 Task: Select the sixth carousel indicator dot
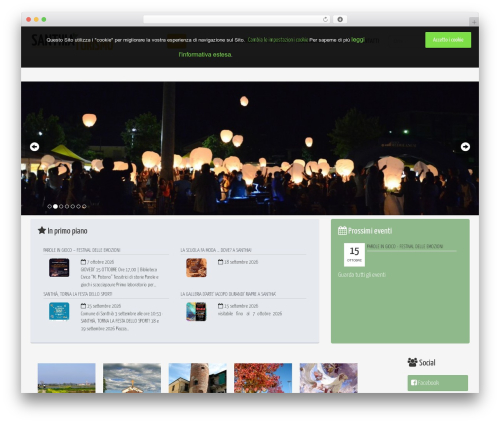(x=78, y=207)
